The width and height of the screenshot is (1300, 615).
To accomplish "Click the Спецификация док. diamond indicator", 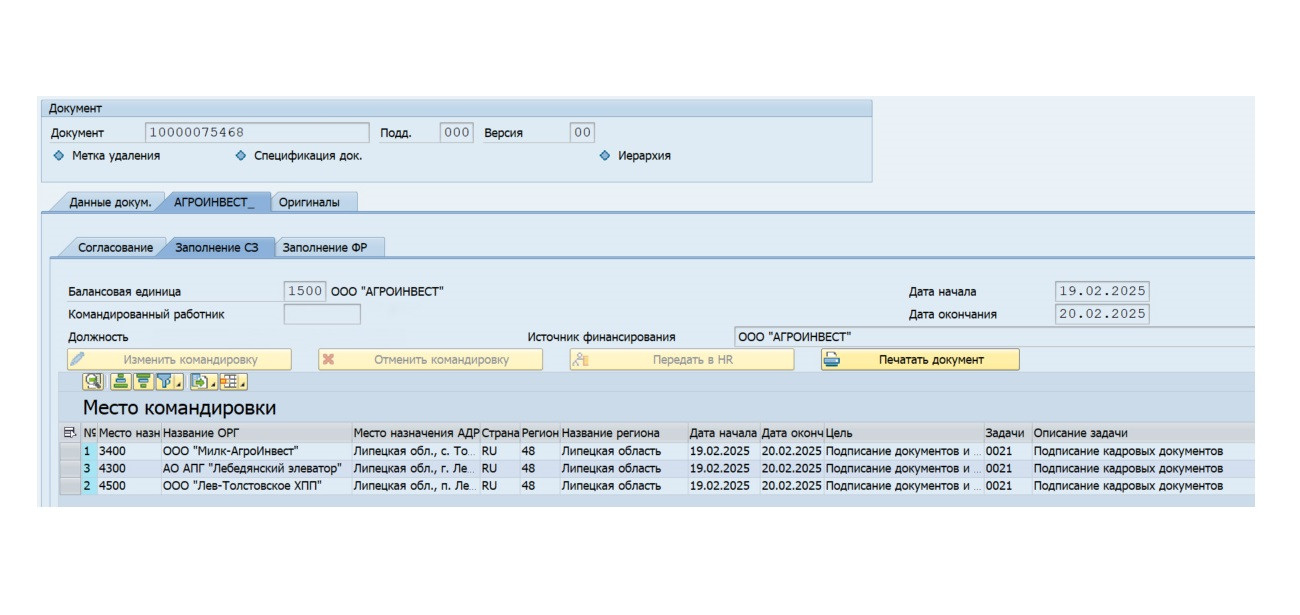I will coord(240,156).
